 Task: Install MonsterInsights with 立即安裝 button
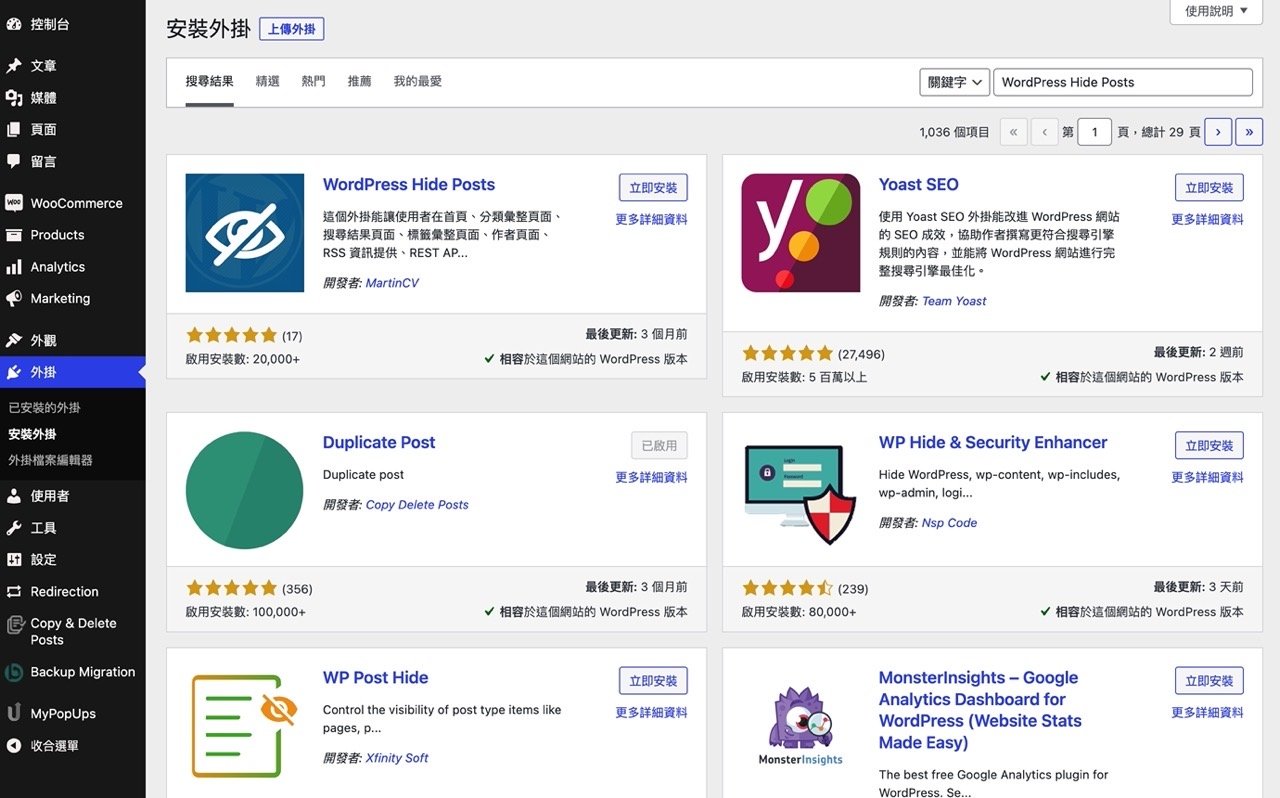[1209, 681]
